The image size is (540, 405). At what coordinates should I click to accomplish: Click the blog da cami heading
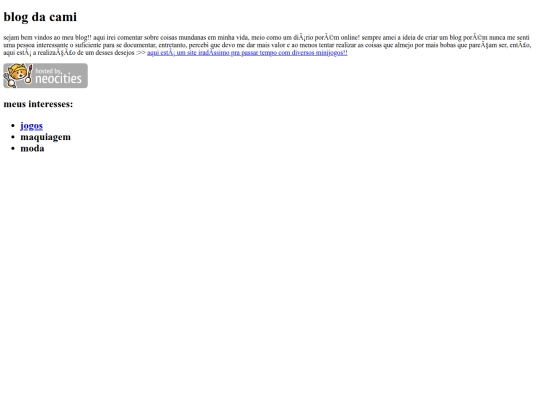click(x=40, y=17)
